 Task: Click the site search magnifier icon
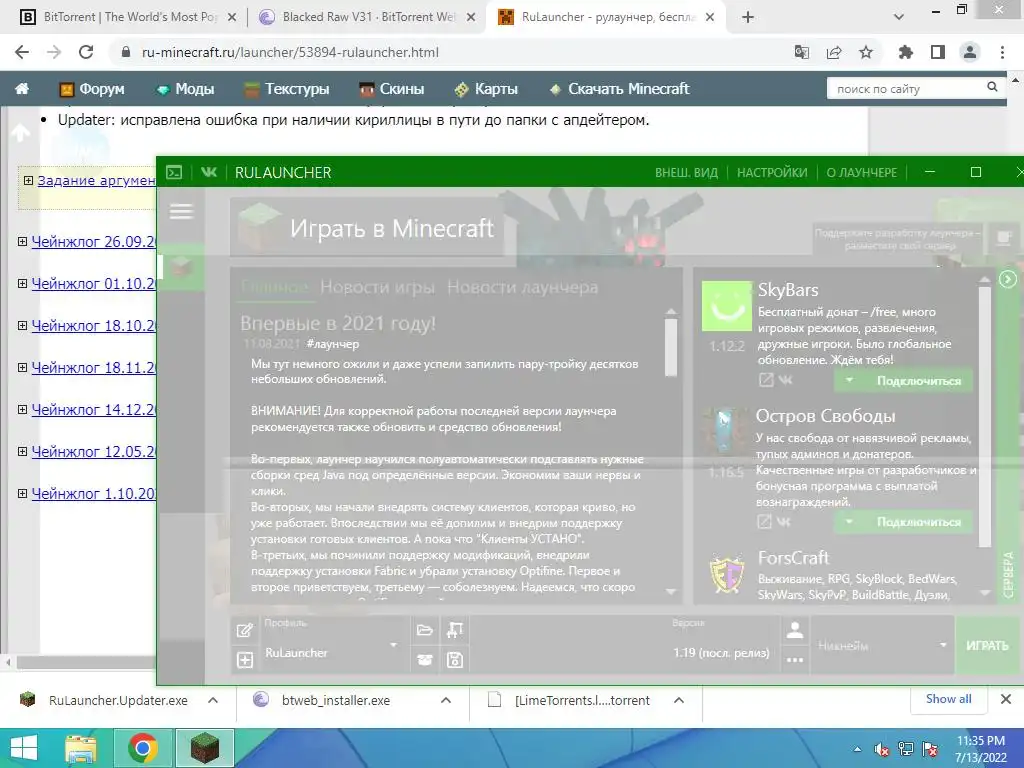(x=992, y=87)
